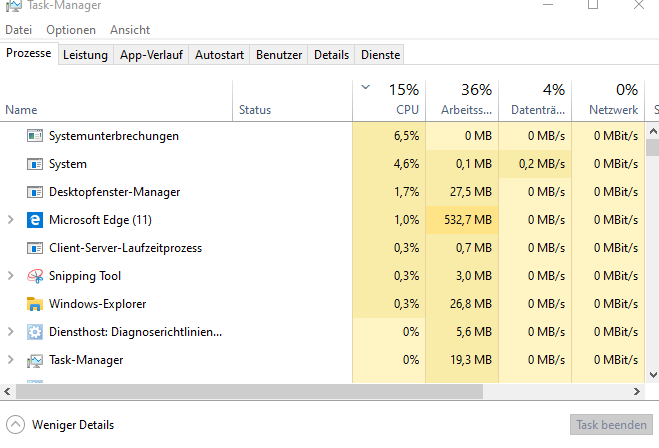Switch to the Leistung tab

pyautogui.click(x=85, y=55)
